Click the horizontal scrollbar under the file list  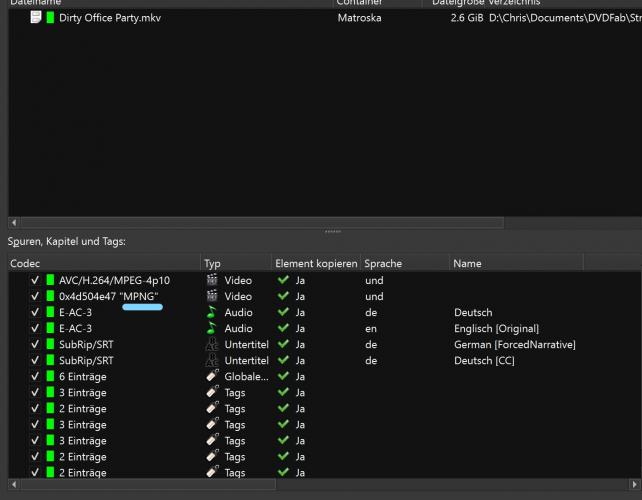coord(260,222)
